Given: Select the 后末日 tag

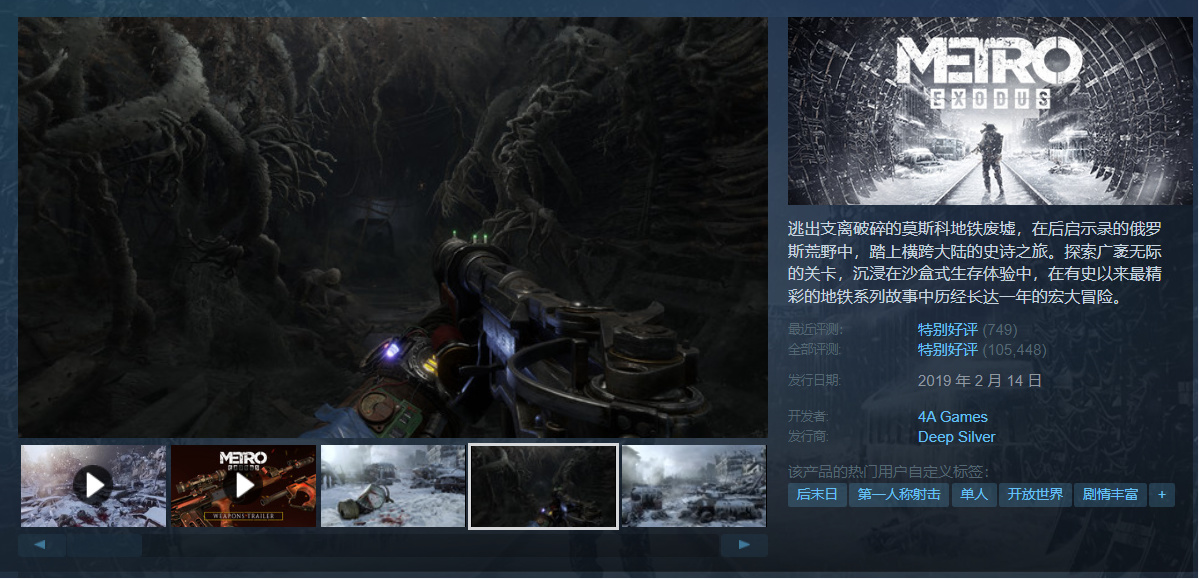Looking at the screenshot, I should tap(817, 495).
